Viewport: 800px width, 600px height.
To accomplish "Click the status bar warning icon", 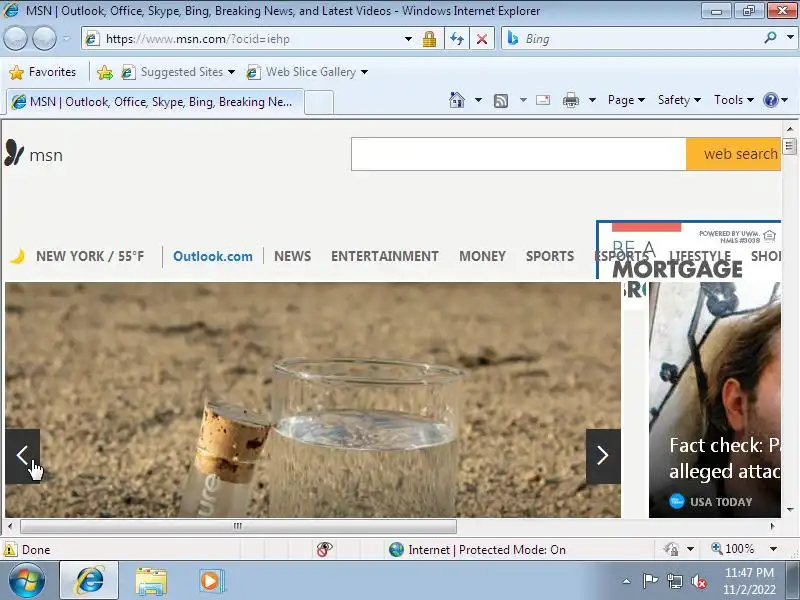I will tap(10, 549).
